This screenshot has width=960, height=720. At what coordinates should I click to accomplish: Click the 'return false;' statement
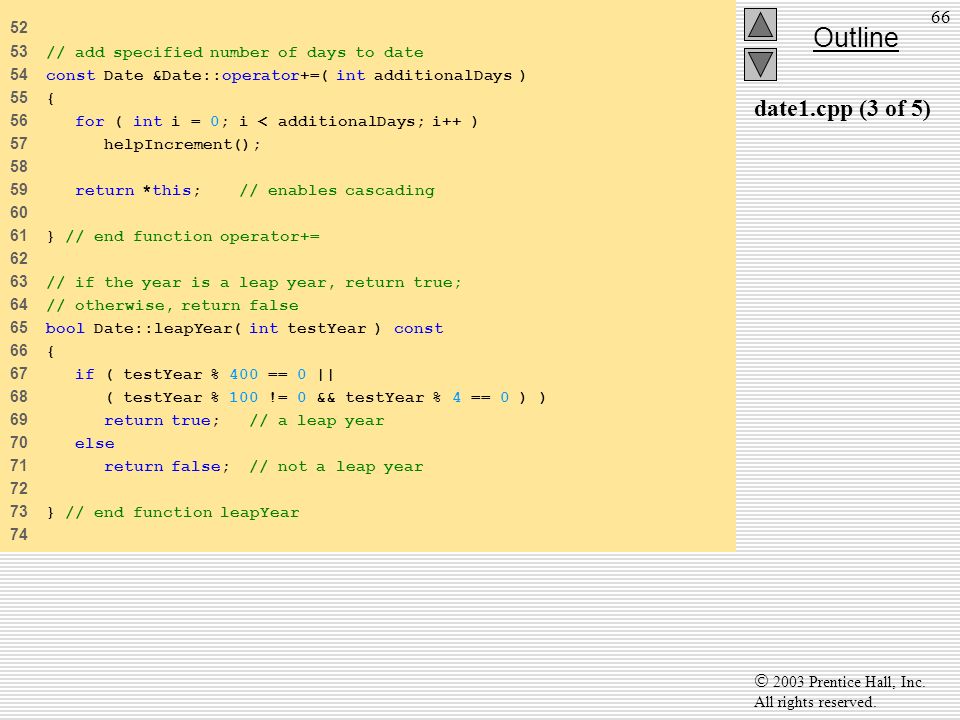coord(167,467)
